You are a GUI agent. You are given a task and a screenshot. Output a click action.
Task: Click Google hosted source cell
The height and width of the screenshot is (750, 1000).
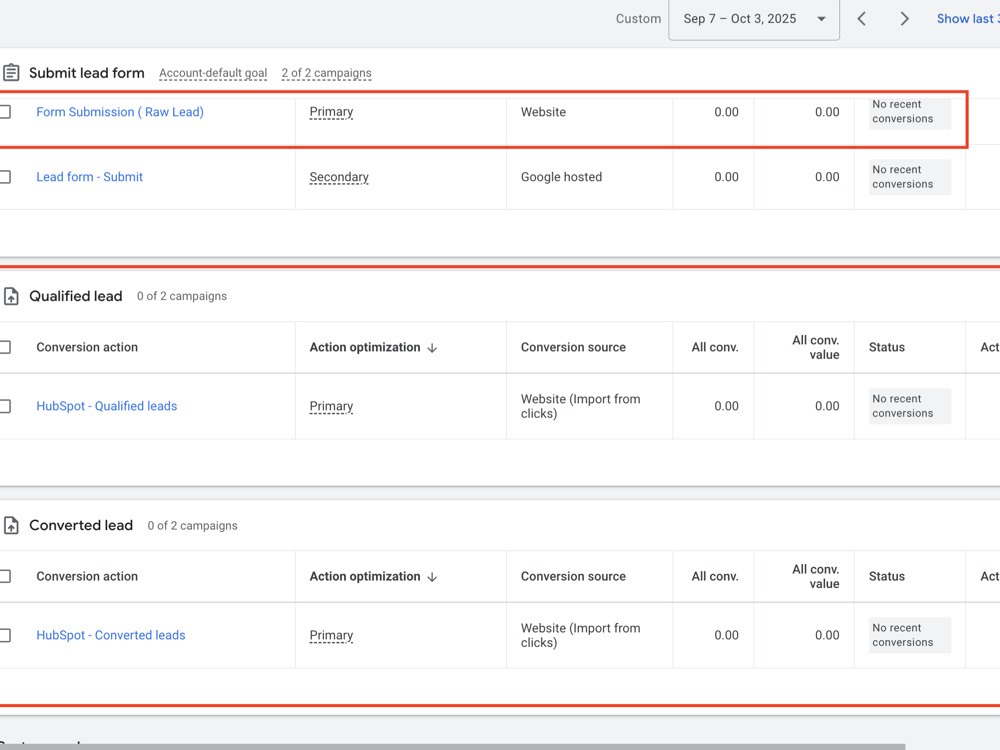tap(561, 177)
